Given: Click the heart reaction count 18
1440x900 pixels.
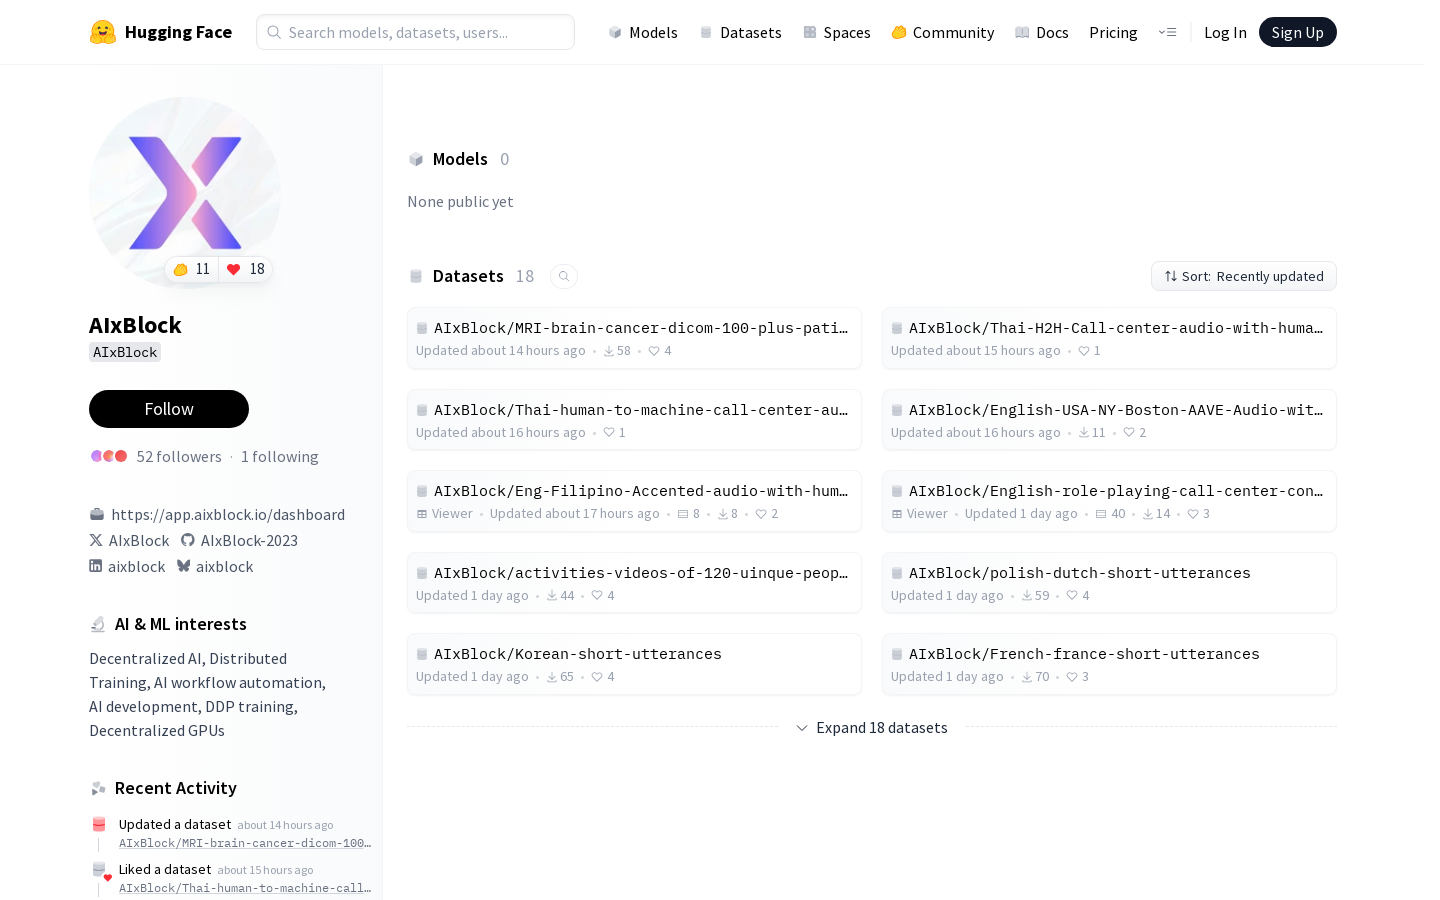Looking at the screenshot, I should click(246, 269).
